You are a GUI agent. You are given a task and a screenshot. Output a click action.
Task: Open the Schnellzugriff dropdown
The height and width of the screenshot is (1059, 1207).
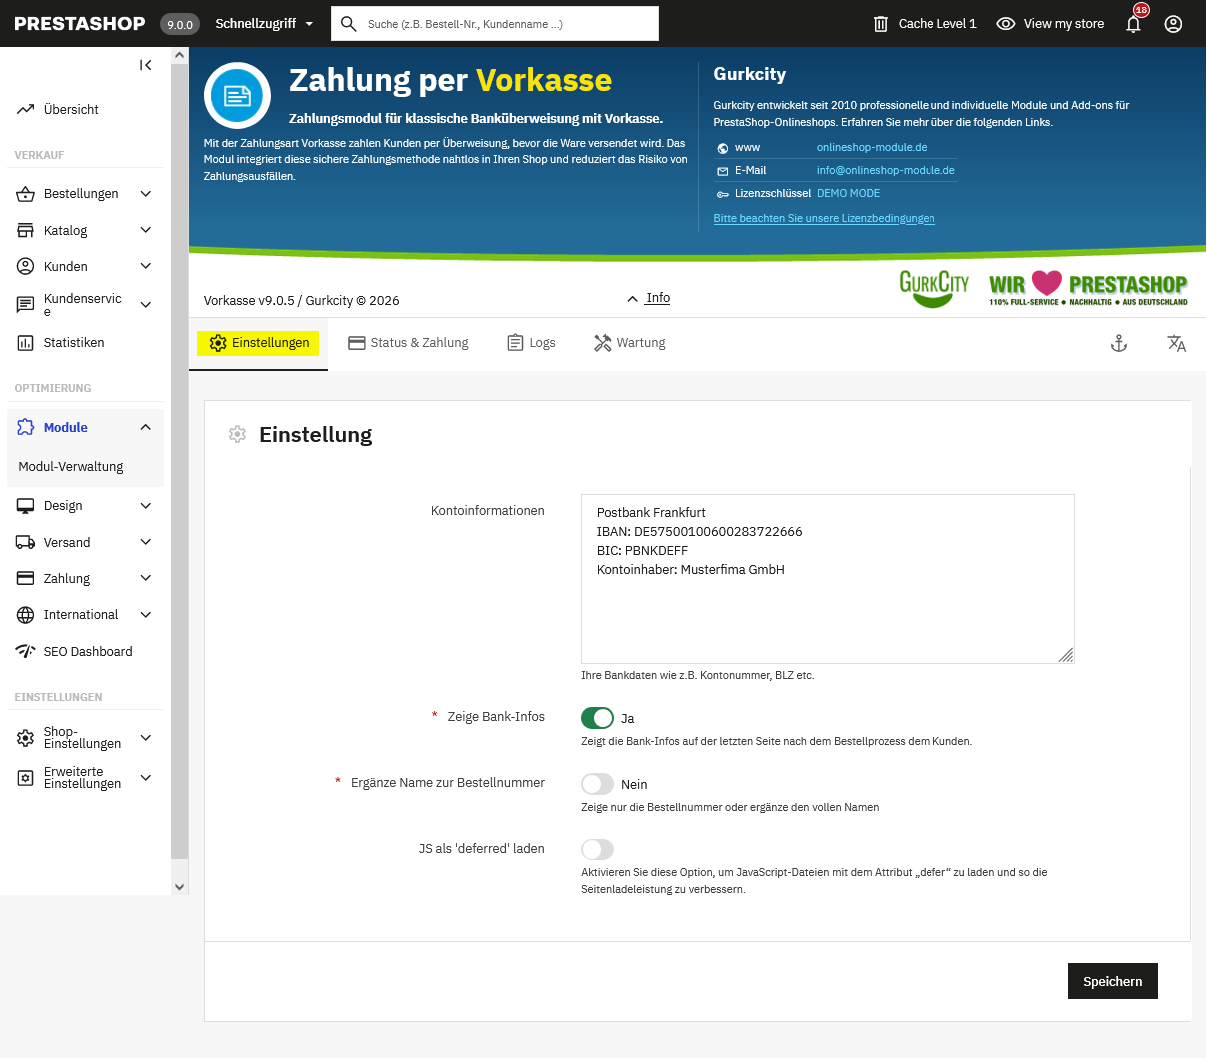(x=264, y=23)
